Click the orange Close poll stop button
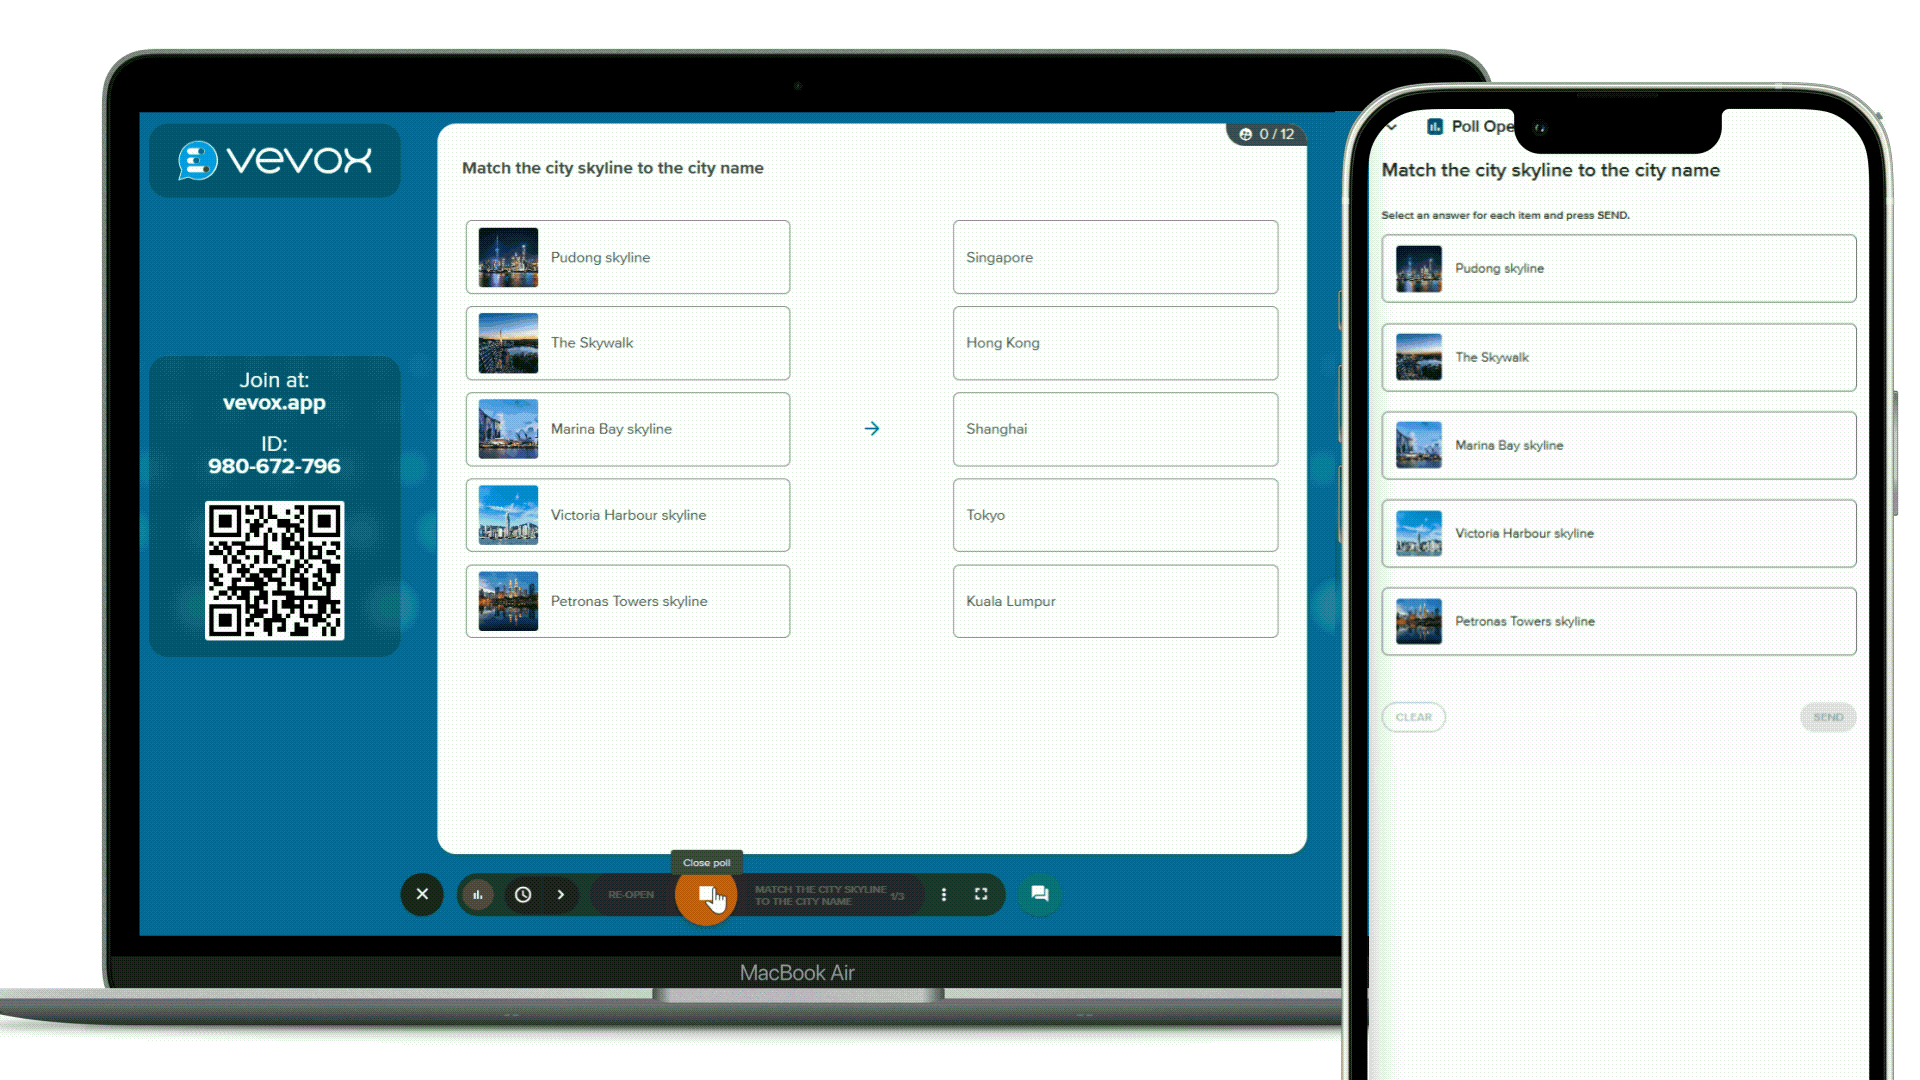This screenshot has height=1080, width=1920. pos(705,894)
